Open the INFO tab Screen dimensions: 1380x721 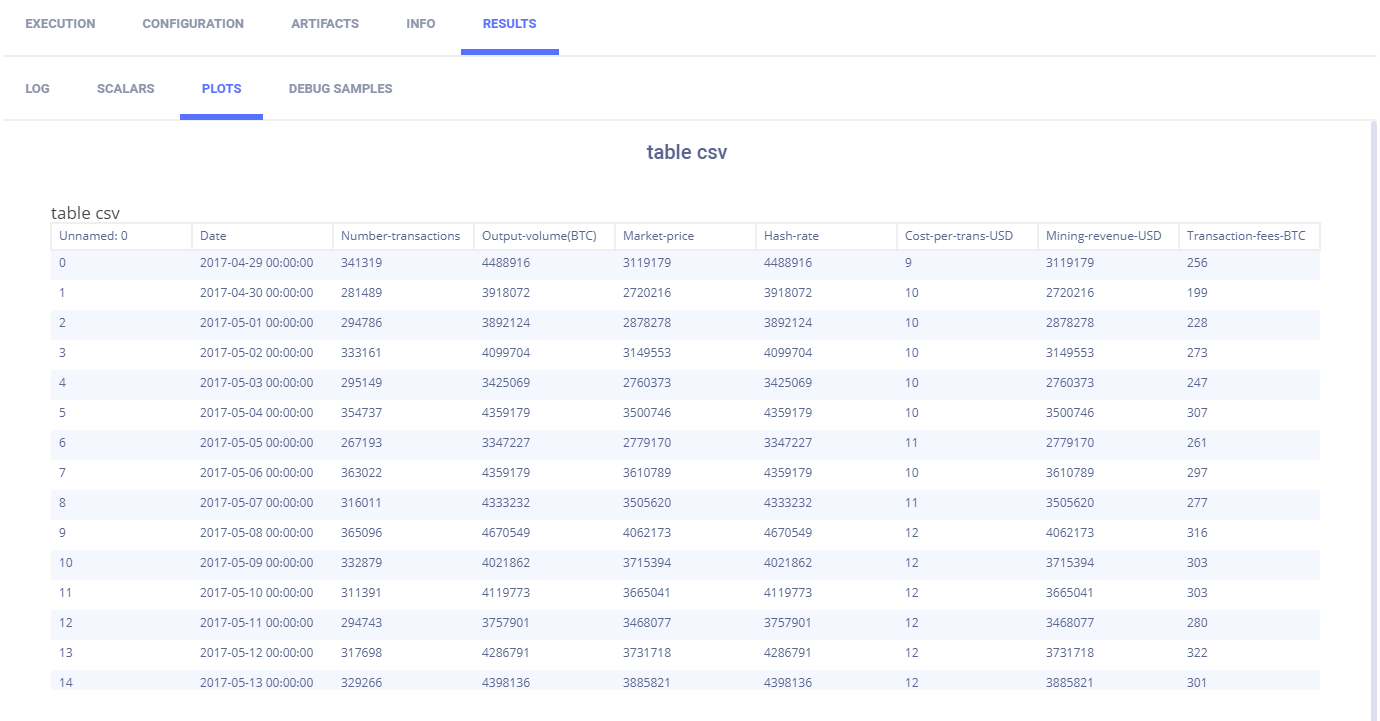(x=421, y=24)
